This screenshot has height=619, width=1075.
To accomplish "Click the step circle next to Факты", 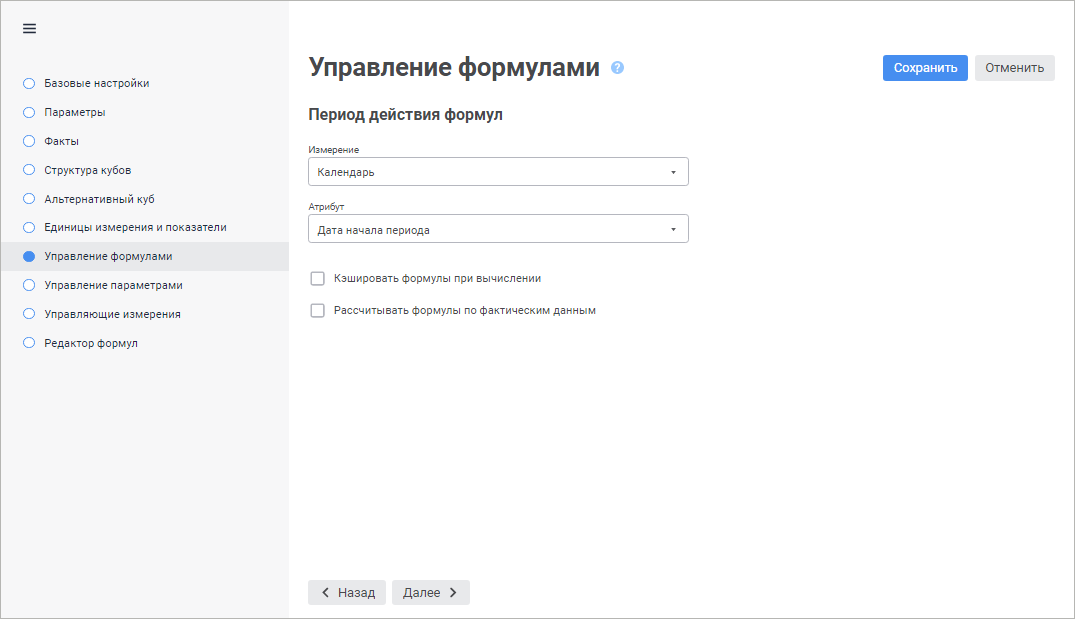I will coord(29,141).
